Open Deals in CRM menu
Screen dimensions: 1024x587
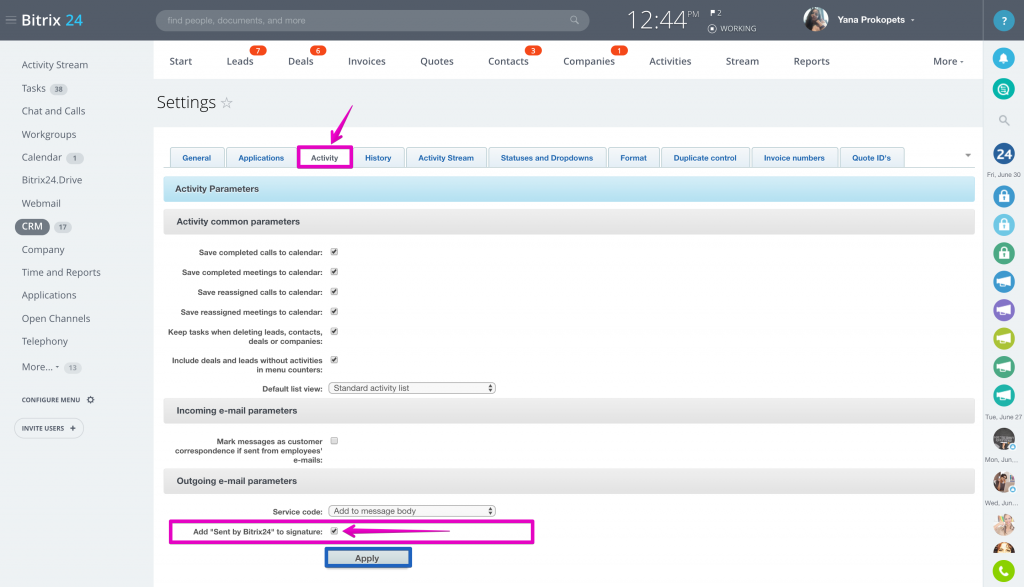300,61
